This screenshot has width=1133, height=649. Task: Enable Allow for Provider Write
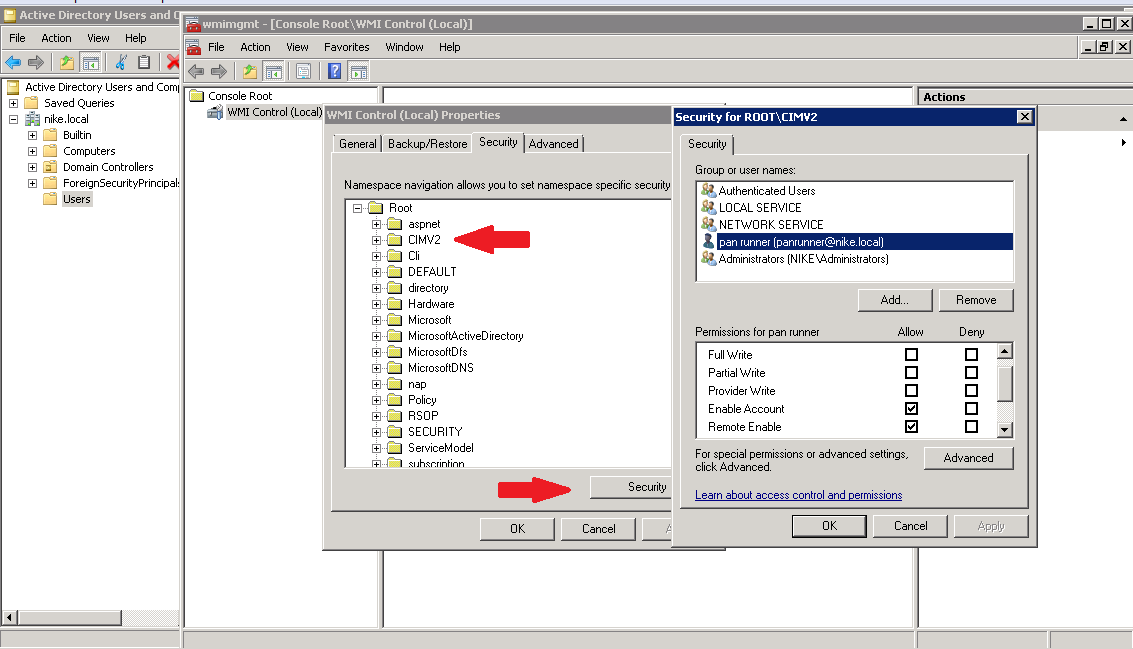click(x=911, y=391)
